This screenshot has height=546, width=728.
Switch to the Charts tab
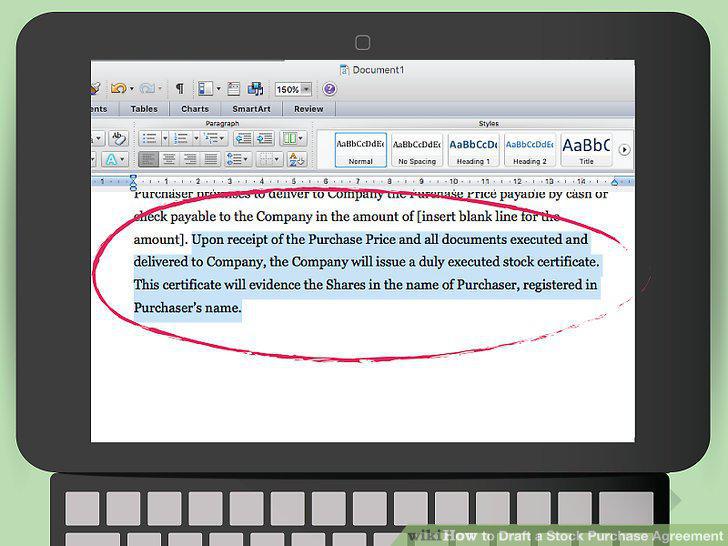click(x=195, y=109)
